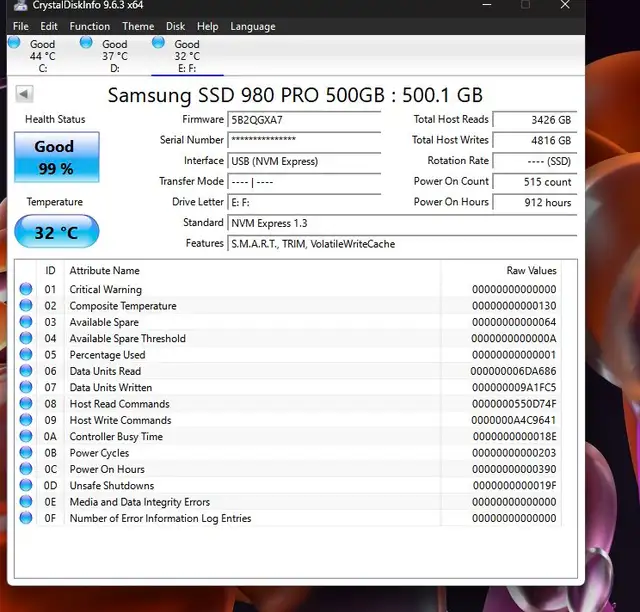Click Rotation Rate value ---- (SSD)
Image resolution: width=640 pixels, height=612 pixels.
tap(535, 161)
